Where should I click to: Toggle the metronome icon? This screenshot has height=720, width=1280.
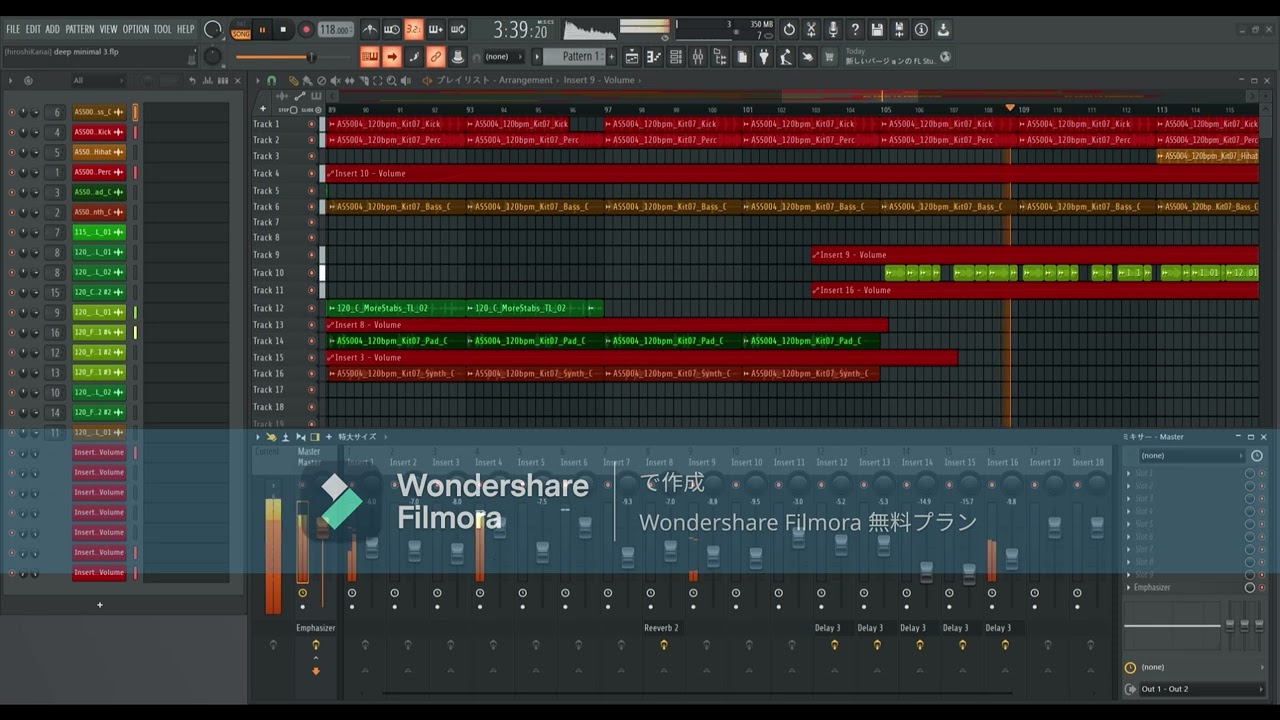tap(369, 30)
